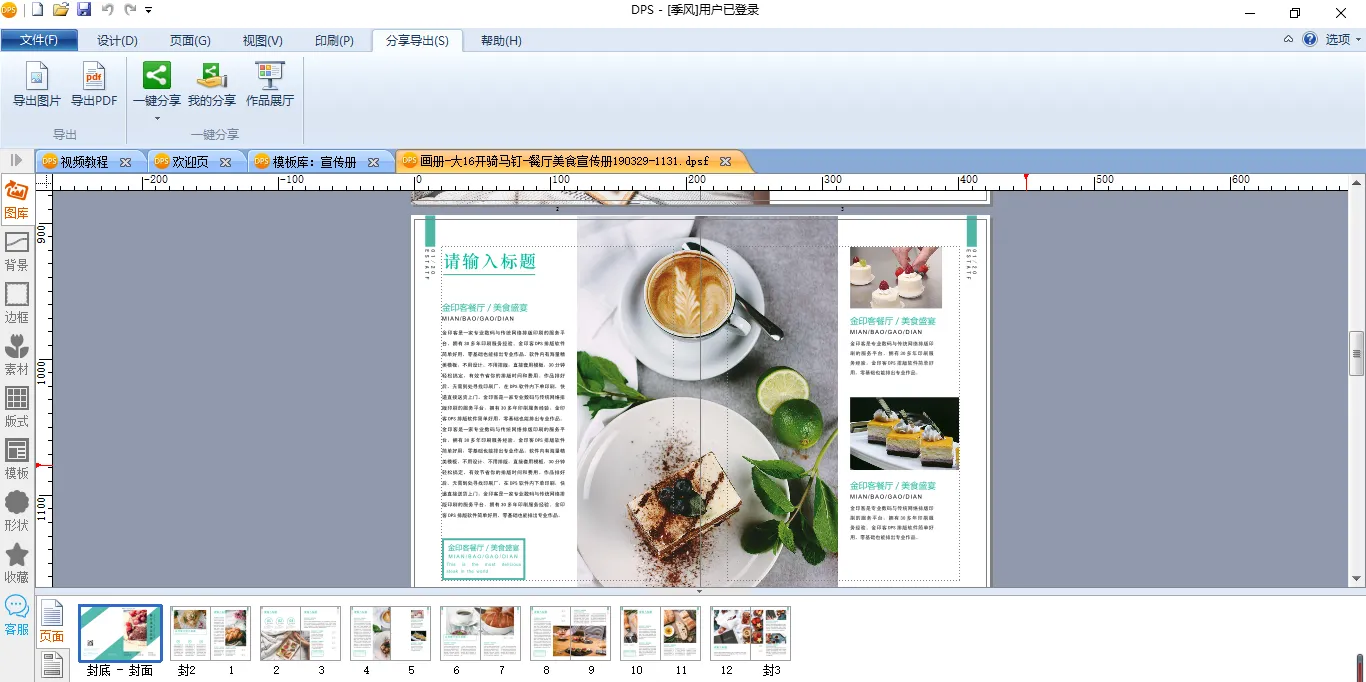
Task: Open the Shapes (形状) sidebar panel
Action: (x=17, y=511)
